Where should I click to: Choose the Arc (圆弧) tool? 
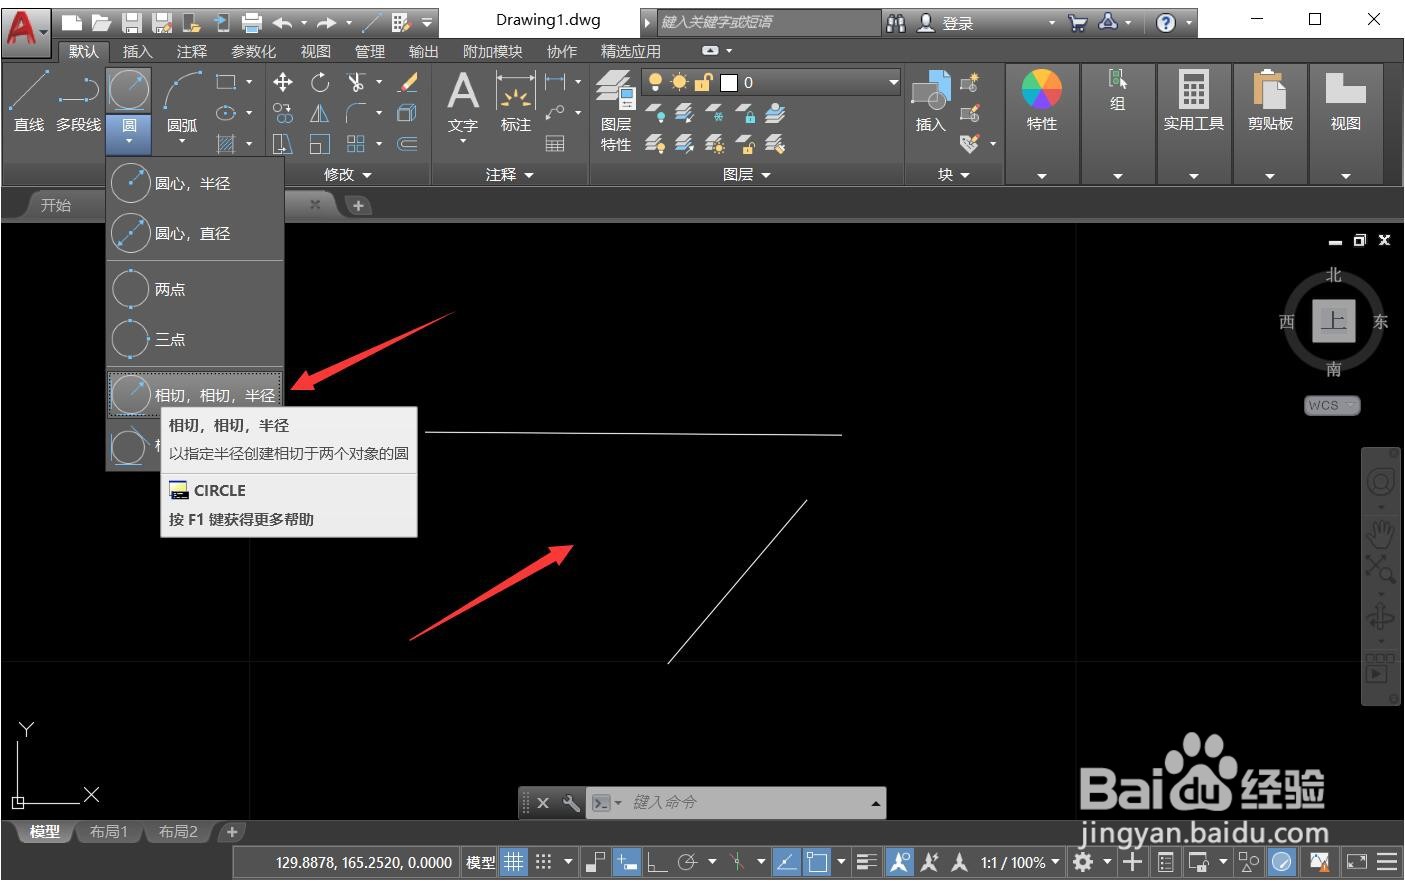[182, 101]
